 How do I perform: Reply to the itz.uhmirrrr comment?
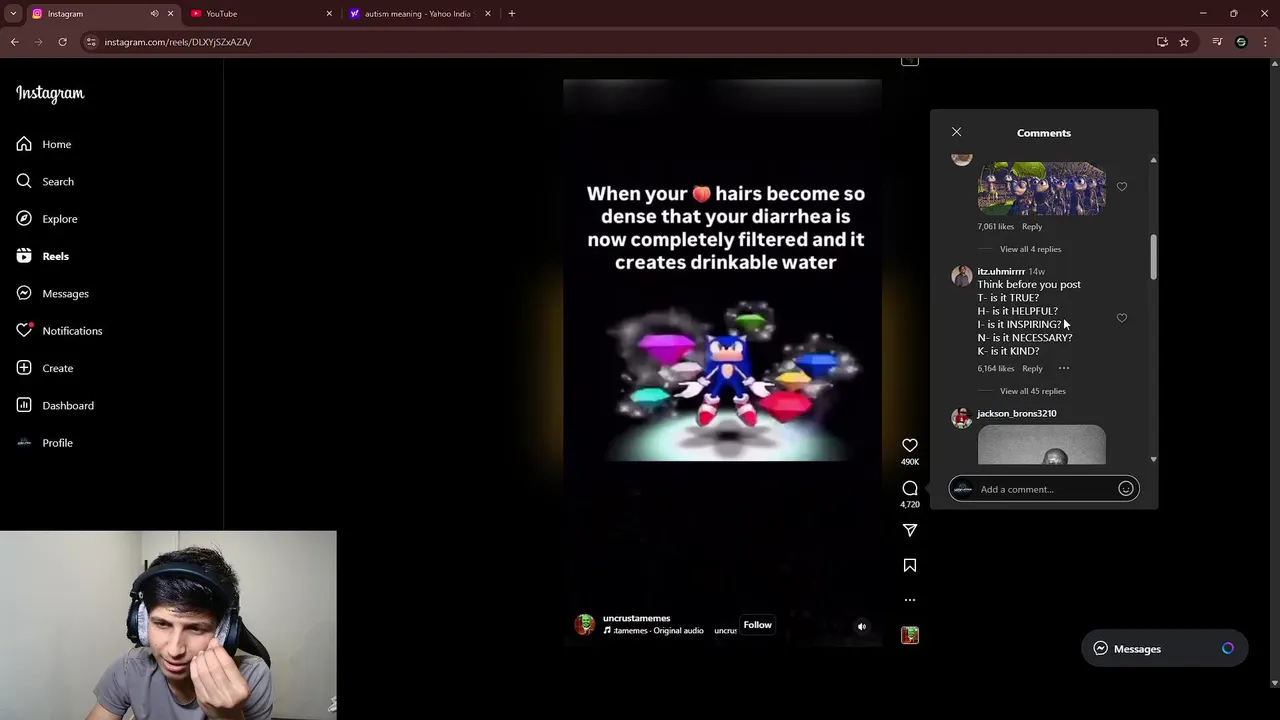click(1032, 368)
